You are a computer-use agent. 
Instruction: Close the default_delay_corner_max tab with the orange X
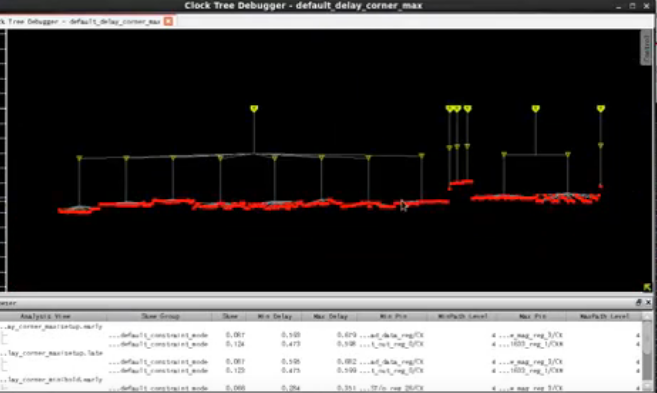pyautogui.click(x=168, y=21)
